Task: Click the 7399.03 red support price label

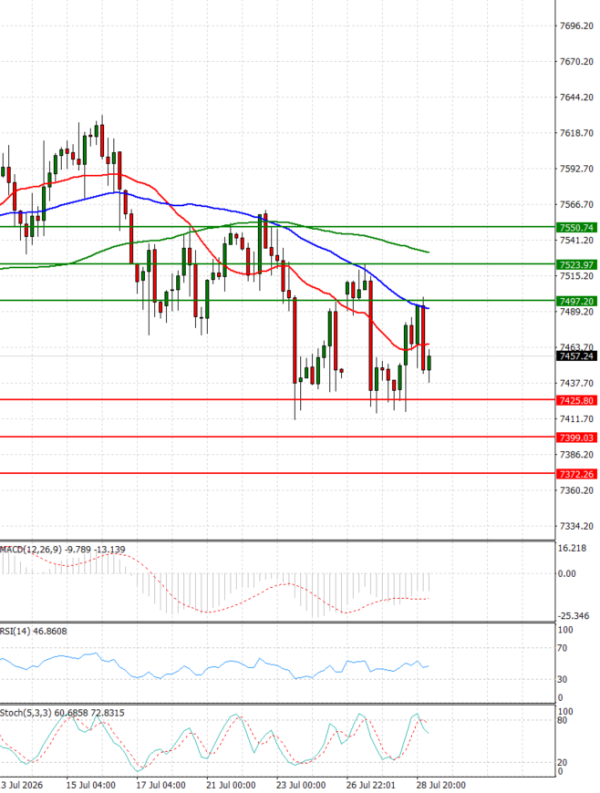Action: [x=576, y=437]
